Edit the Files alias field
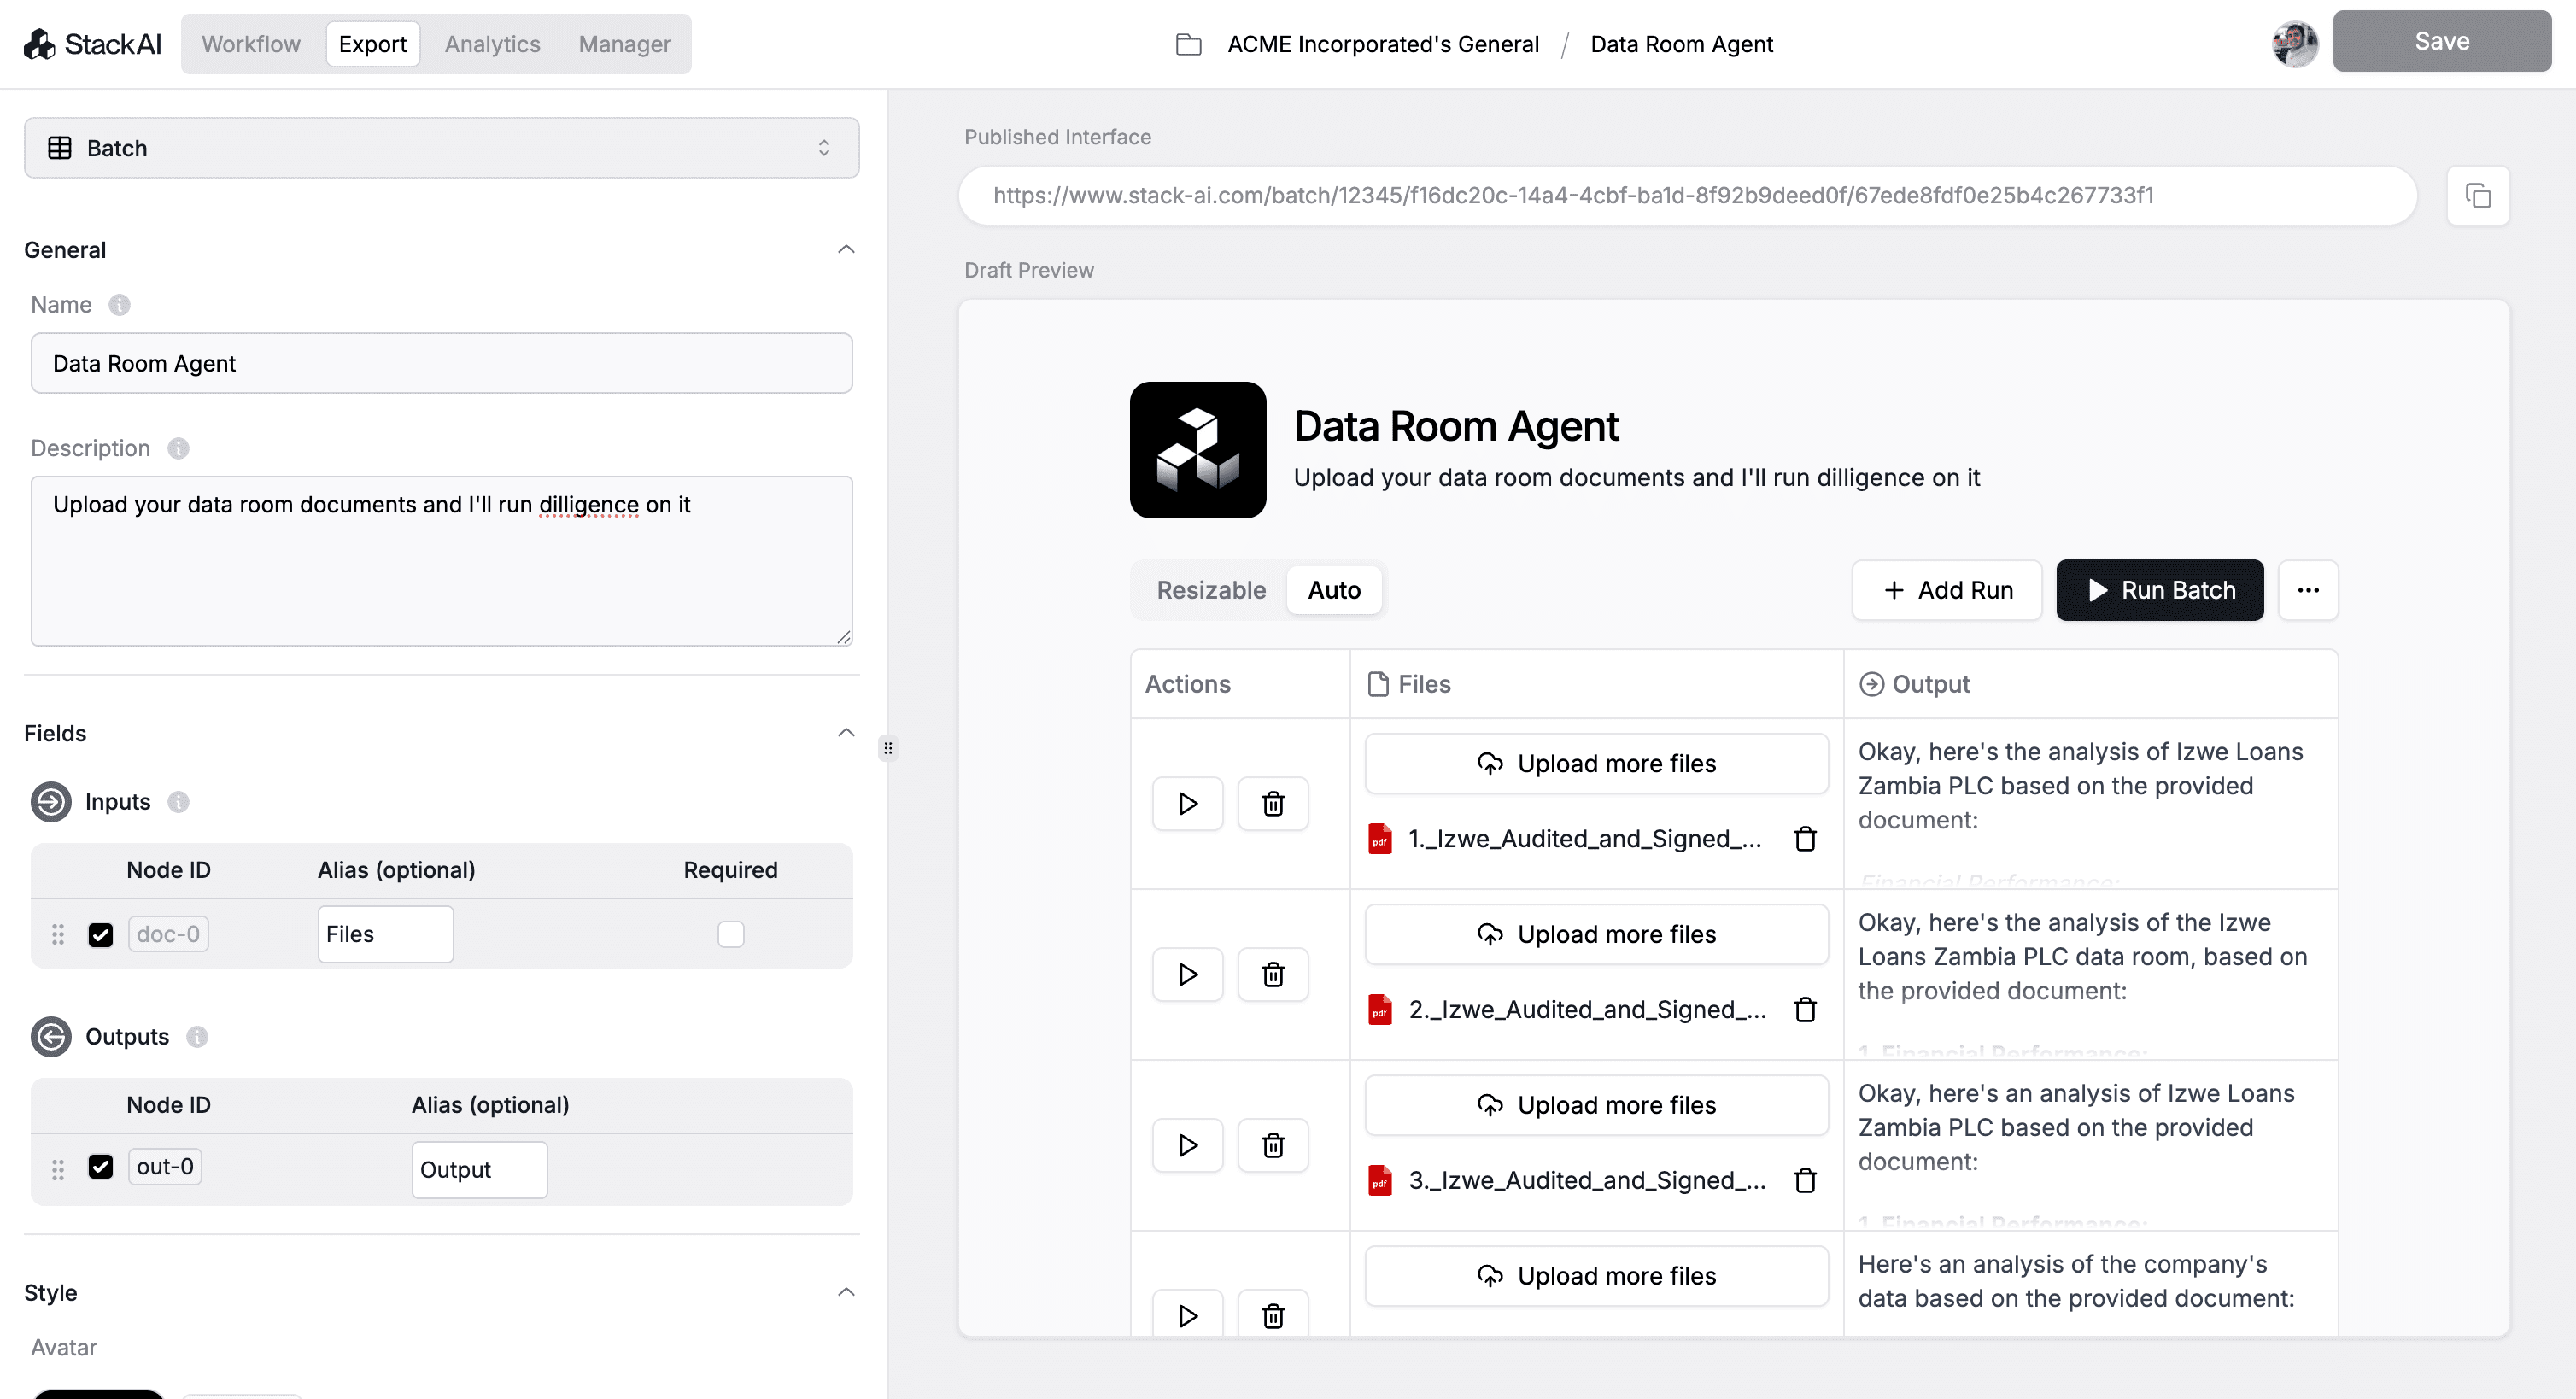Screen dimensions: 2576x1399 (385, 934)
